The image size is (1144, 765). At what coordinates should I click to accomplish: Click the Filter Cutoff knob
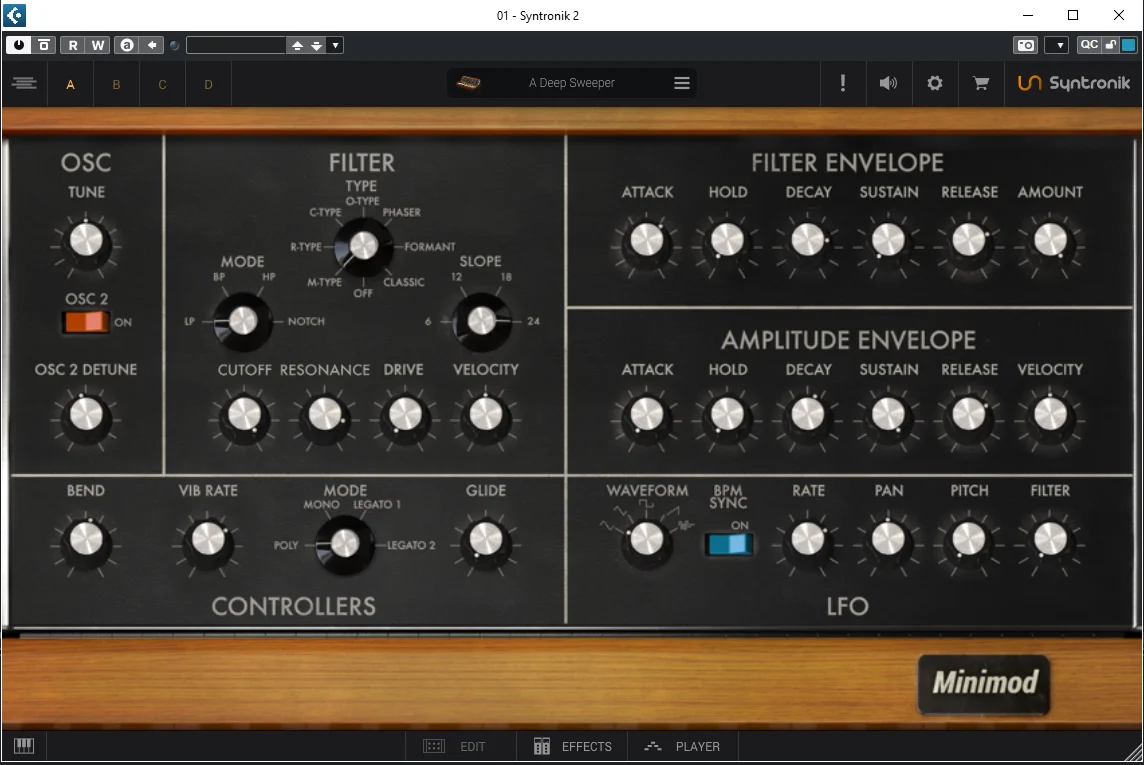pos(244,416)
